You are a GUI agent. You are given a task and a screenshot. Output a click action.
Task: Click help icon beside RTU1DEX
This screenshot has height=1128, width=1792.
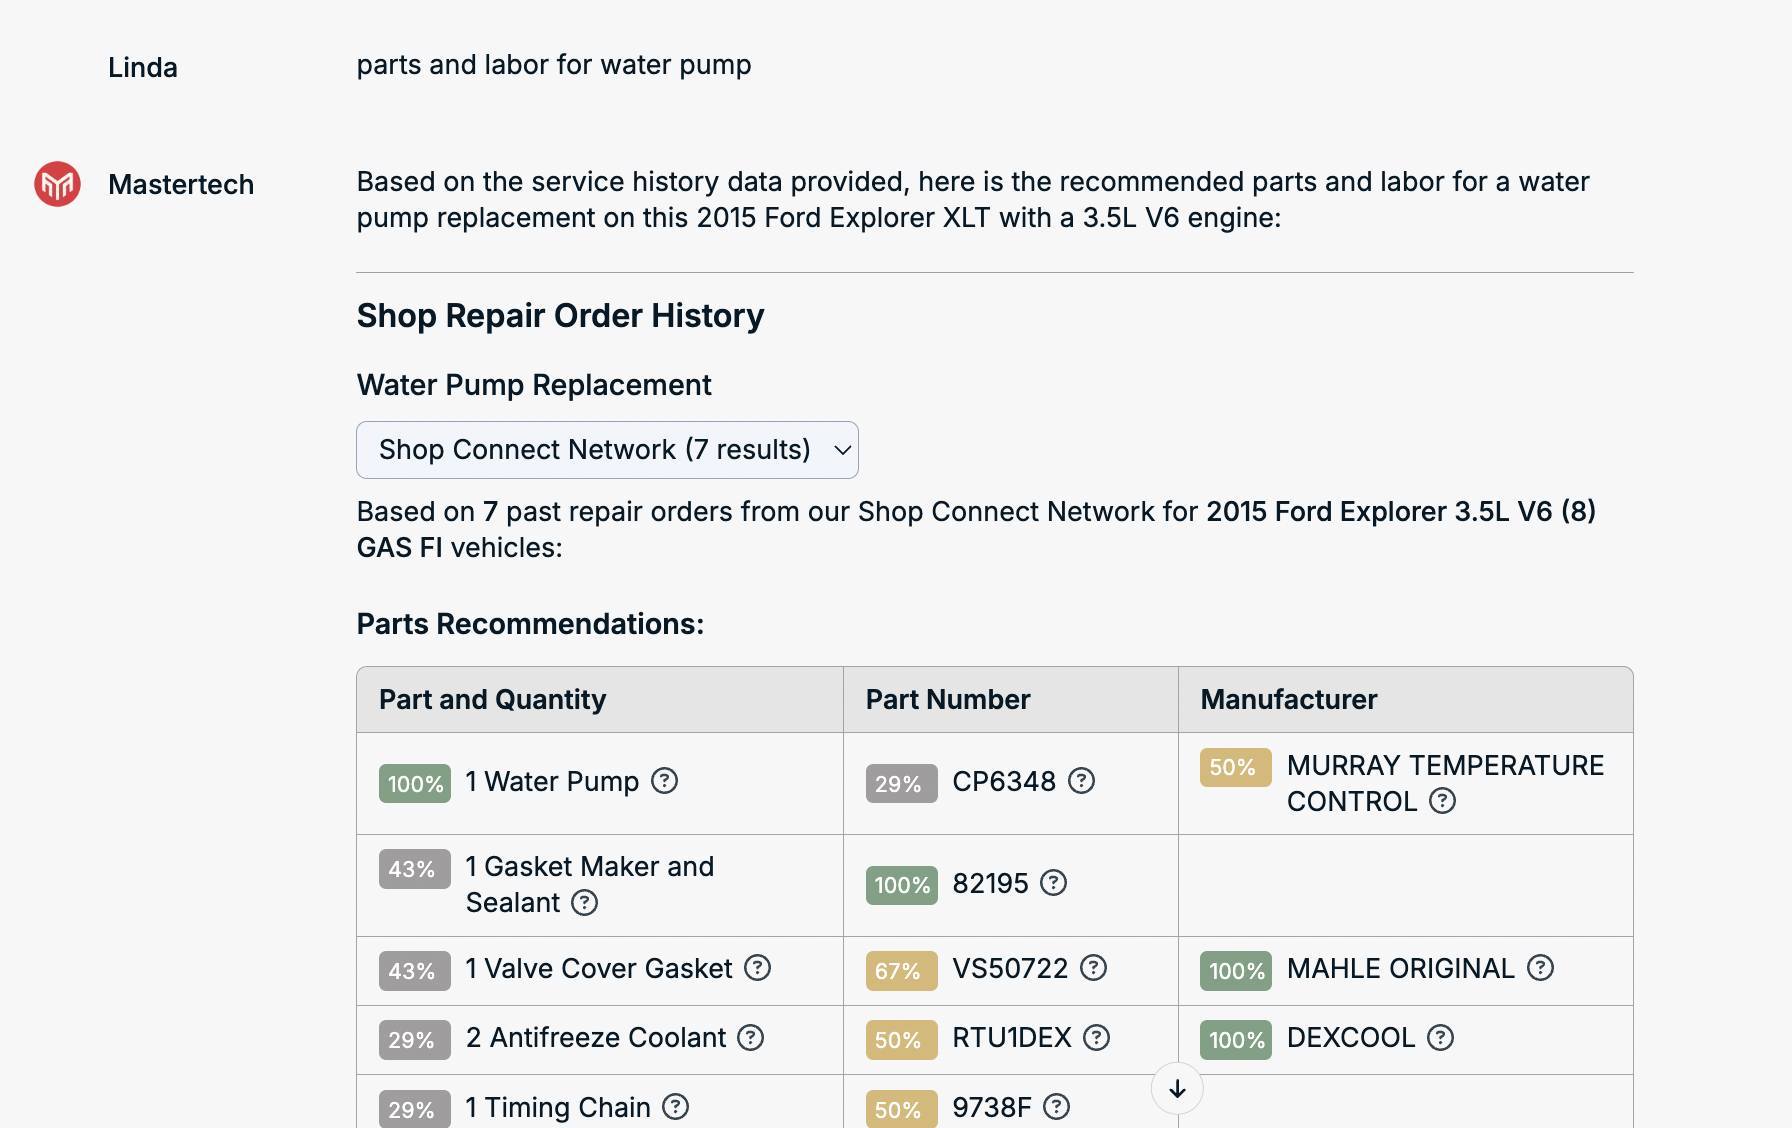tap(1096, 1037)
